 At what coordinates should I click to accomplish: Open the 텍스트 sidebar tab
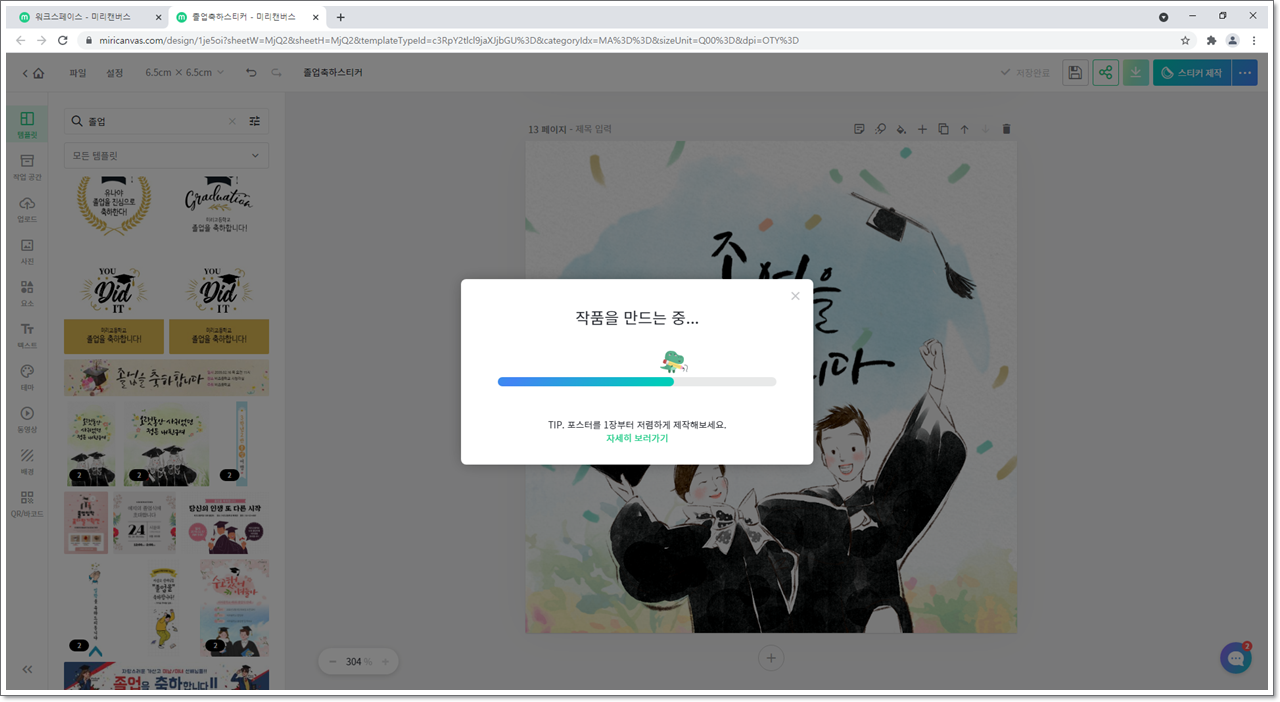click(27, 335)
